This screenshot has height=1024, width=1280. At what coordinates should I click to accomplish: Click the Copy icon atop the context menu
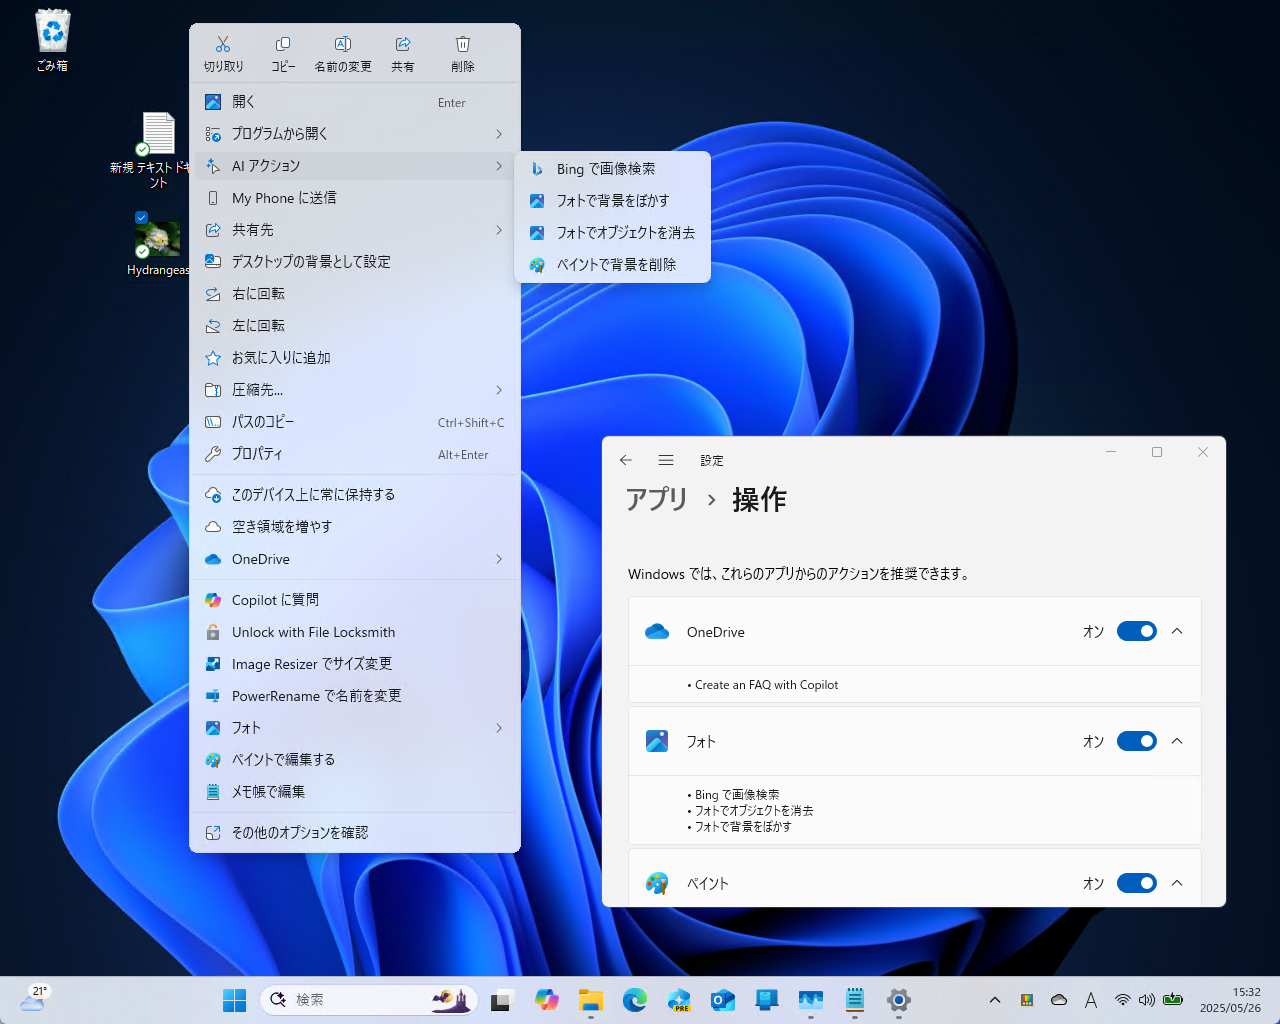click(x=283, y=44)
